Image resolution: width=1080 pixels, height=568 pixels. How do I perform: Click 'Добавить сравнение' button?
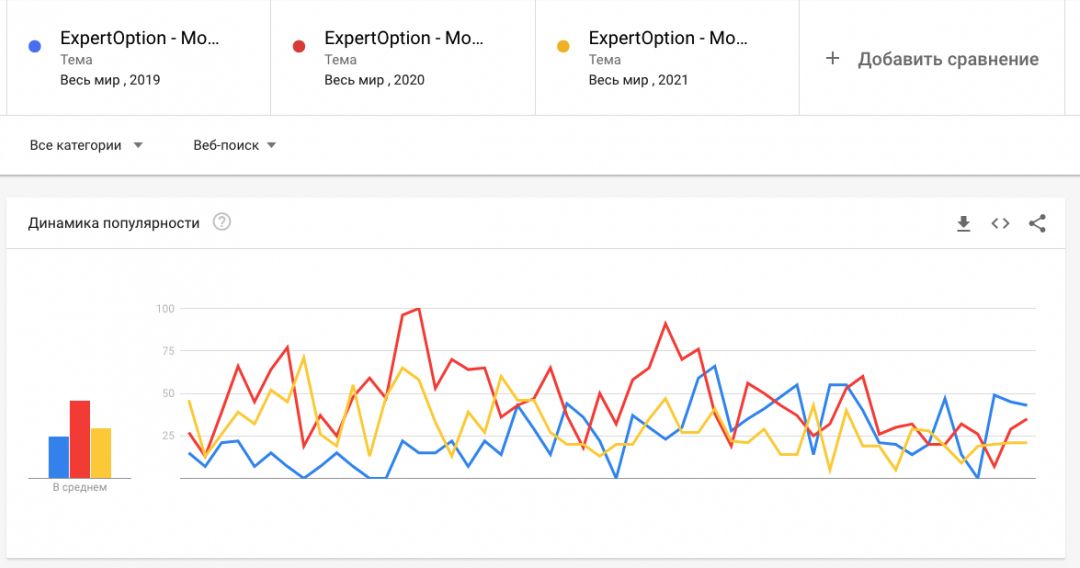[947, 59]
